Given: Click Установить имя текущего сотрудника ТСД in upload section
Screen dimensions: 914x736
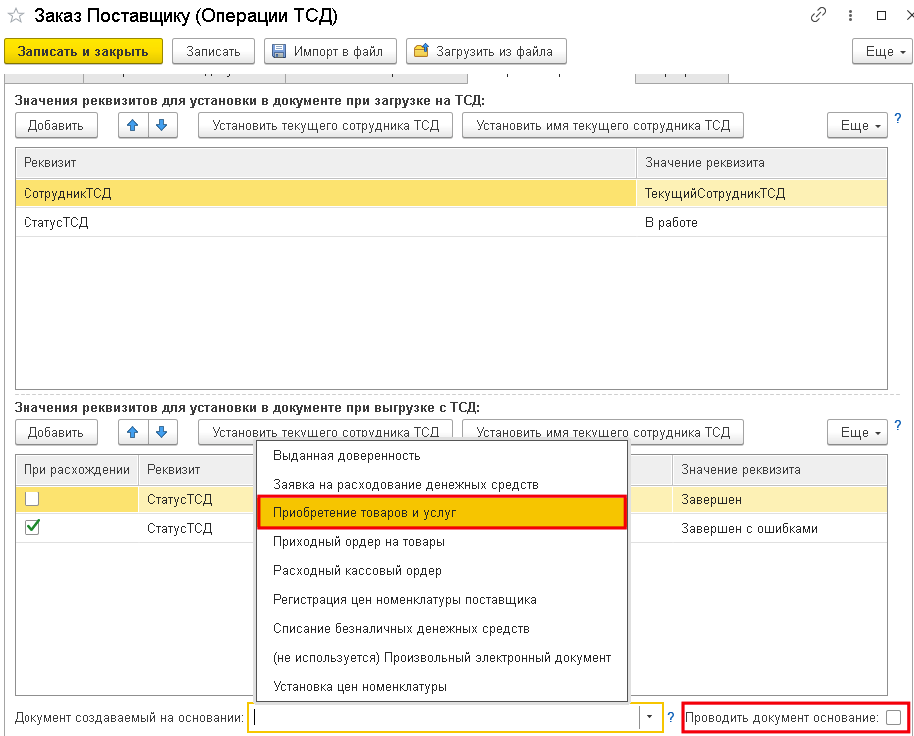Looking at the screenshot, I should tap(603, 125).
